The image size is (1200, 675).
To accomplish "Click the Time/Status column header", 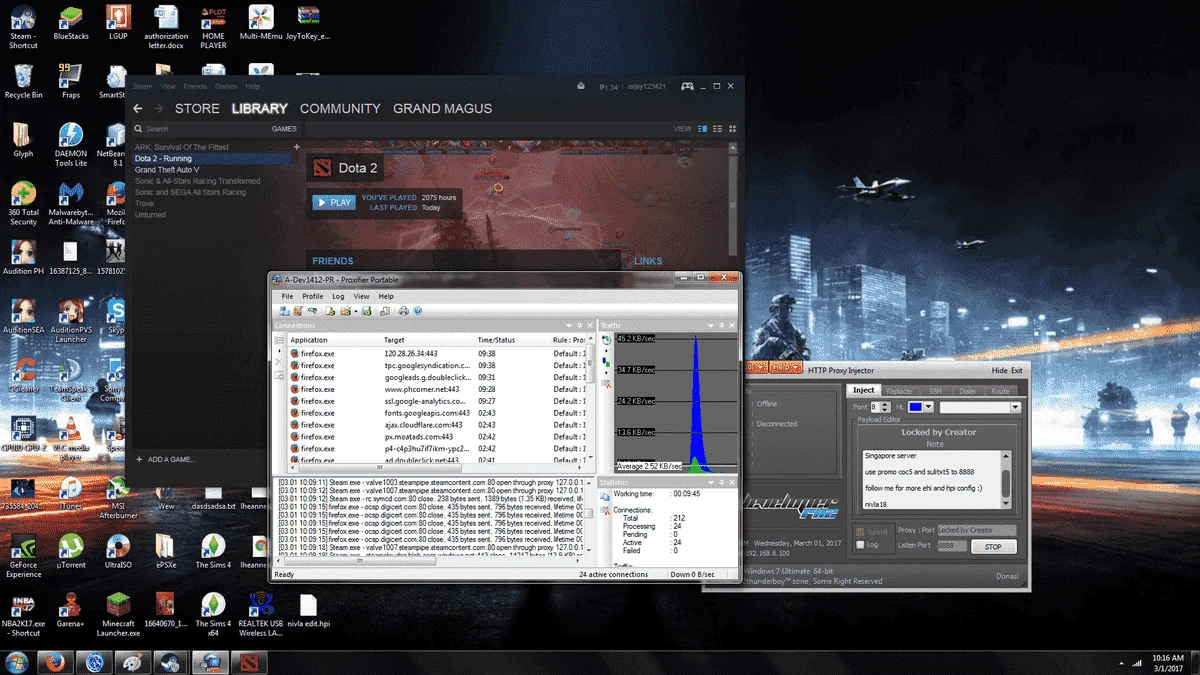I will (x=512, y=340).
